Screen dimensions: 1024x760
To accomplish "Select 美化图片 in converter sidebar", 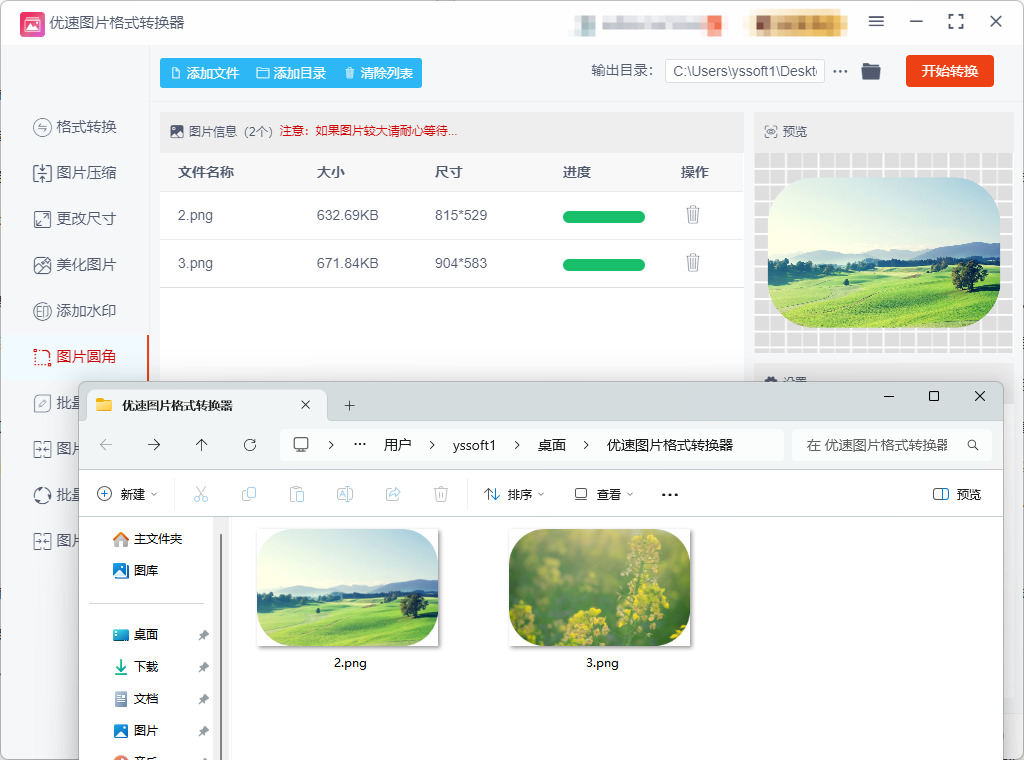I will point(75,265).
